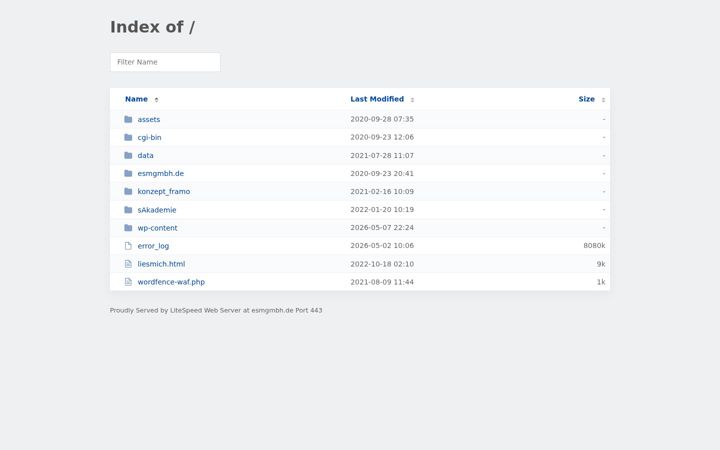Image resolution: width=720 pixels, height=450 pixels.
Task: Click the sort arrow next to Size
Action: coord(603,100)
